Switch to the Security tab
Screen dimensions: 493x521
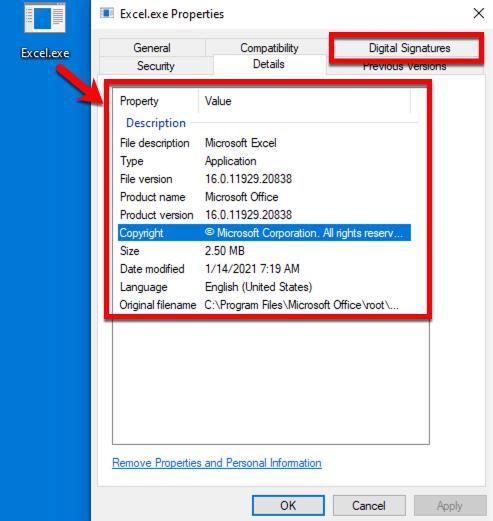pyautogui.click(x=156, y=66)
